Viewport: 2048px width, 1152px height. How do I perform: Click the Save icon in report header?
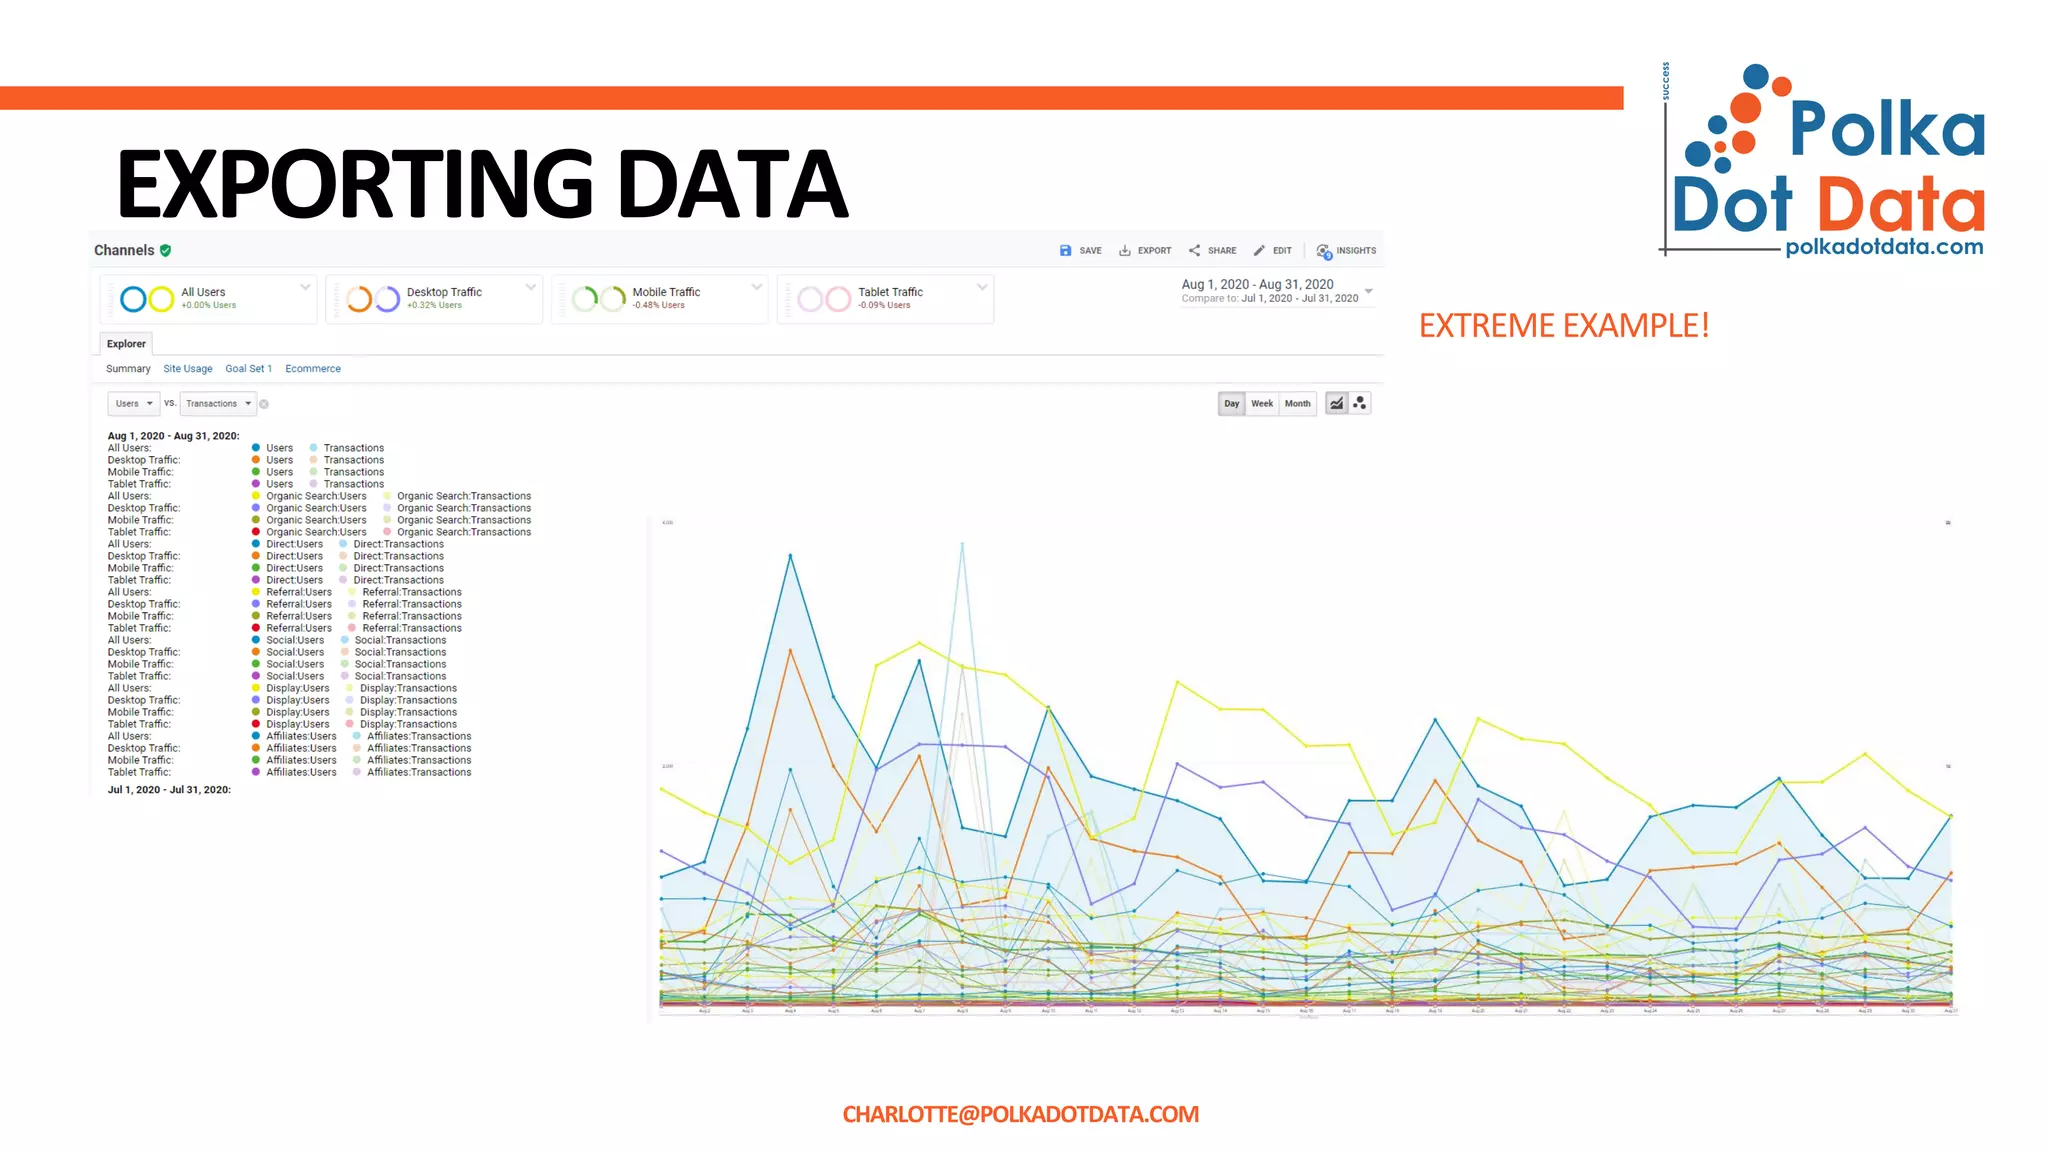(1065, 251)
